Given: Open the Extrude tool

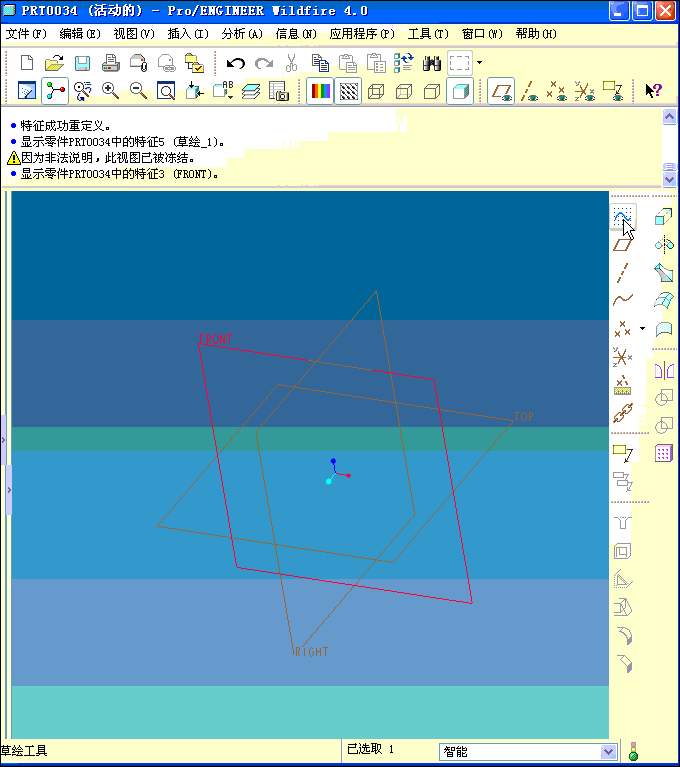Looking at the screenshot, I should tap(663, 216).
